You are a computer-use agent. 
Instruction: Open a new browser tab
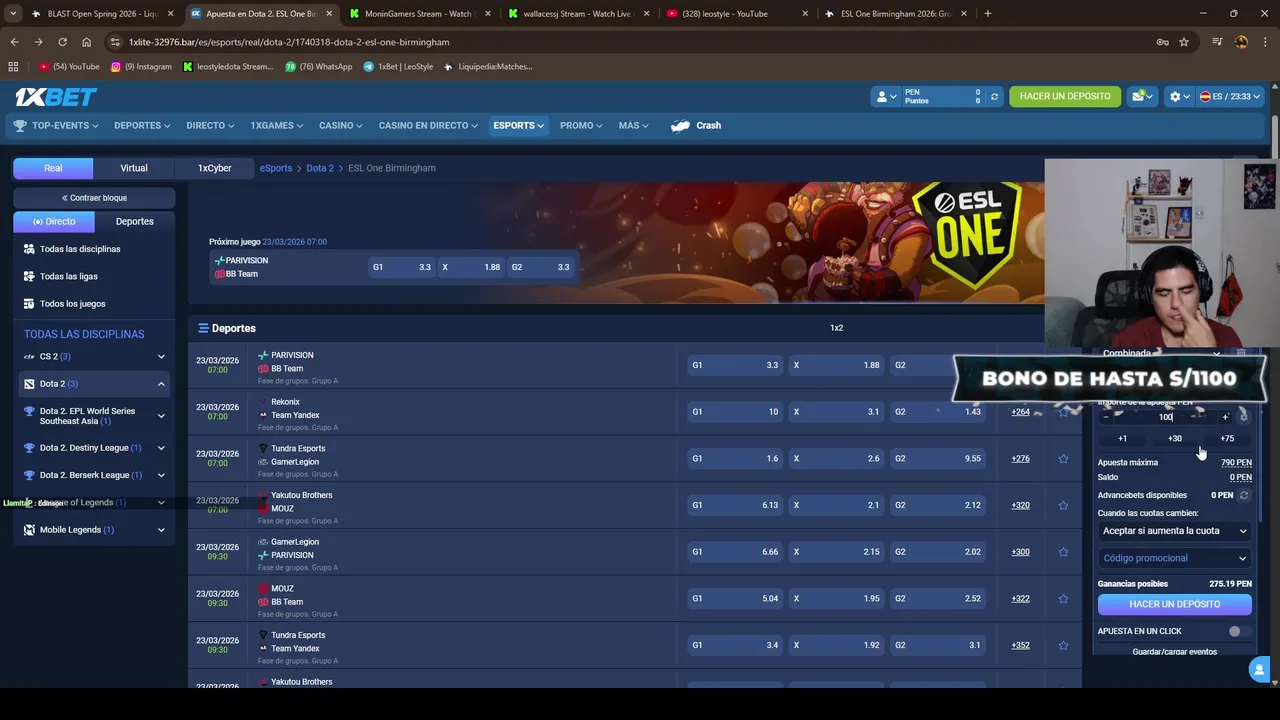[x=987, y=14]
